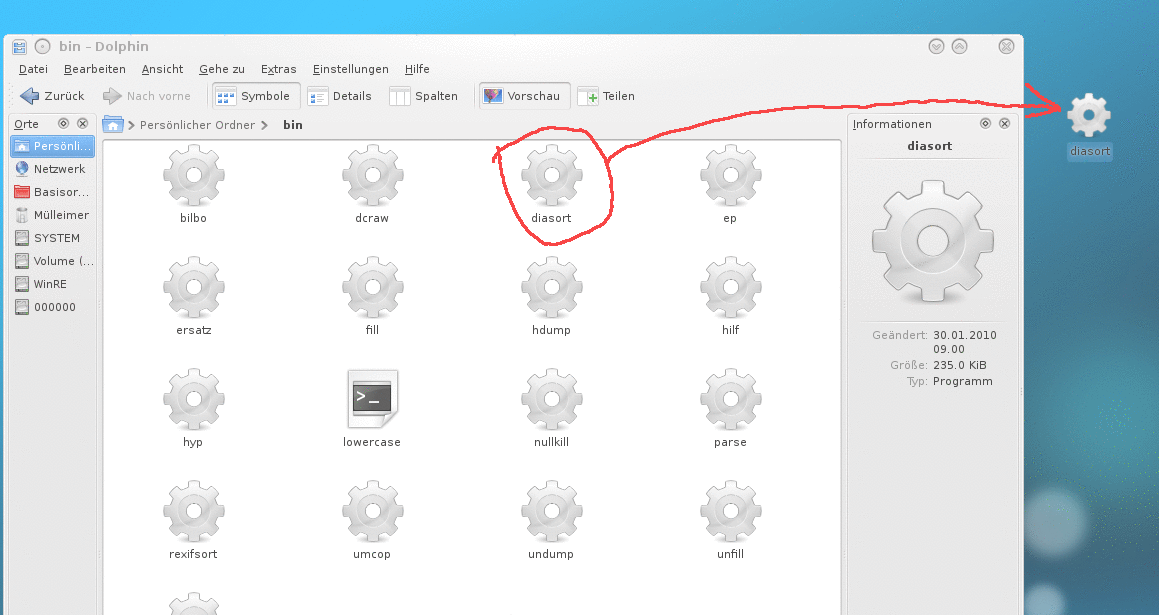Open the Datei menu
The image size is (1159, 615).
click(33, 69)
